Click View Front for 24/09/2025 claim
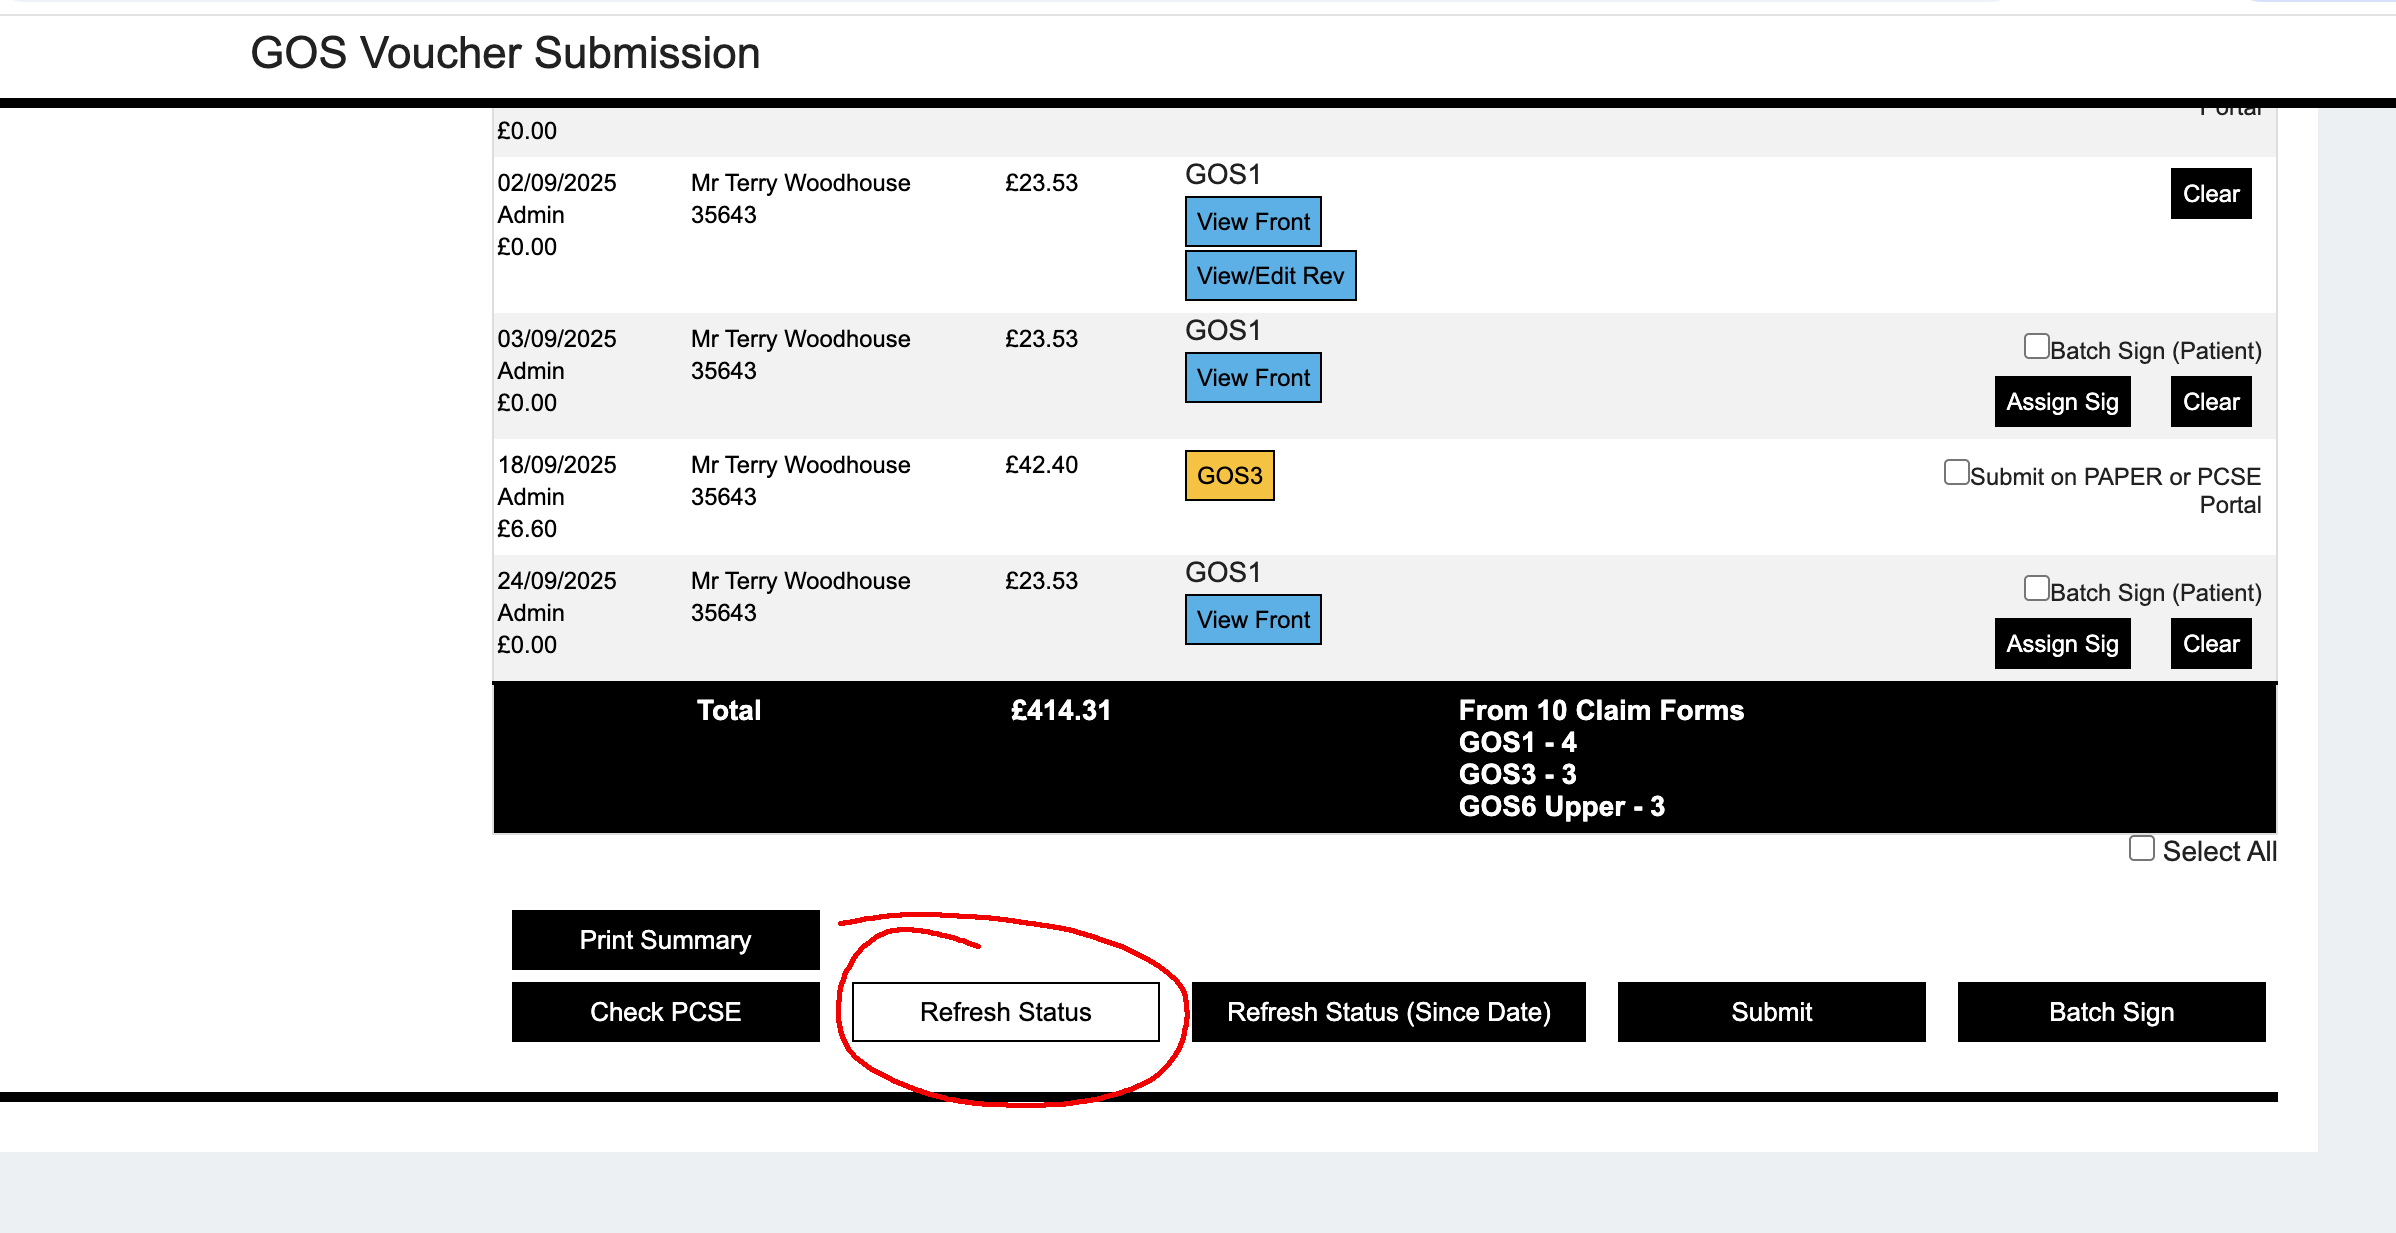Image resolution: width=2396 pixels, height=1233 pixels. [1253, 620]
